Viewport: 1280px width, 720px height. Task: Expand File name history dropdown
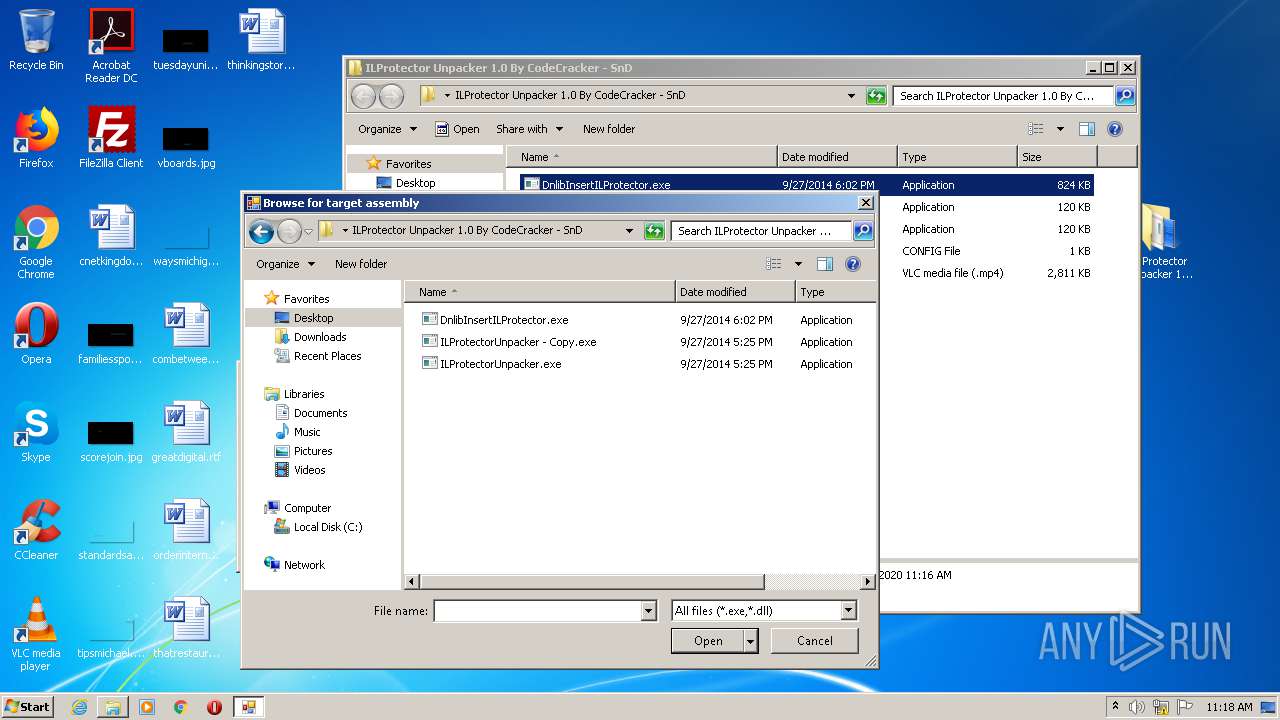click(649, 611)
